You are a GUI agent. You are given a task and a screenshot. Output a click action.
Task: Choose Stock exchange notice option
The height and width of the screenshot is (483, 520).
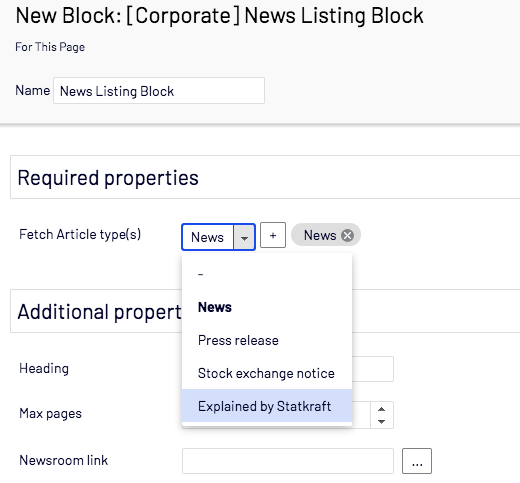(x=266, y=373)
